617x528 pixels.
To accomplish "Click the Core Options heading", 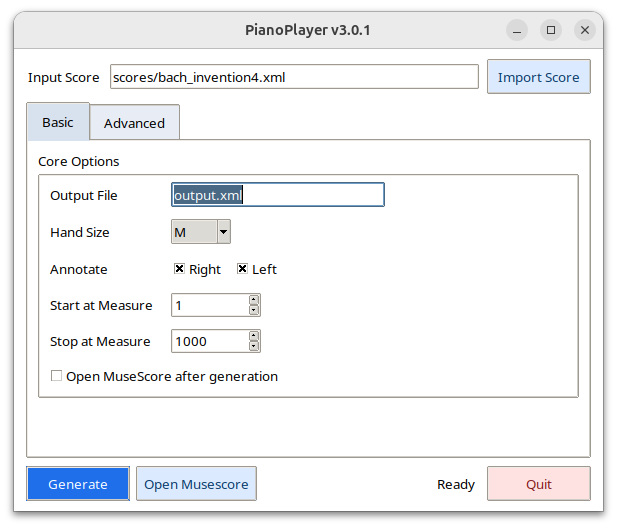I will 79,161.
